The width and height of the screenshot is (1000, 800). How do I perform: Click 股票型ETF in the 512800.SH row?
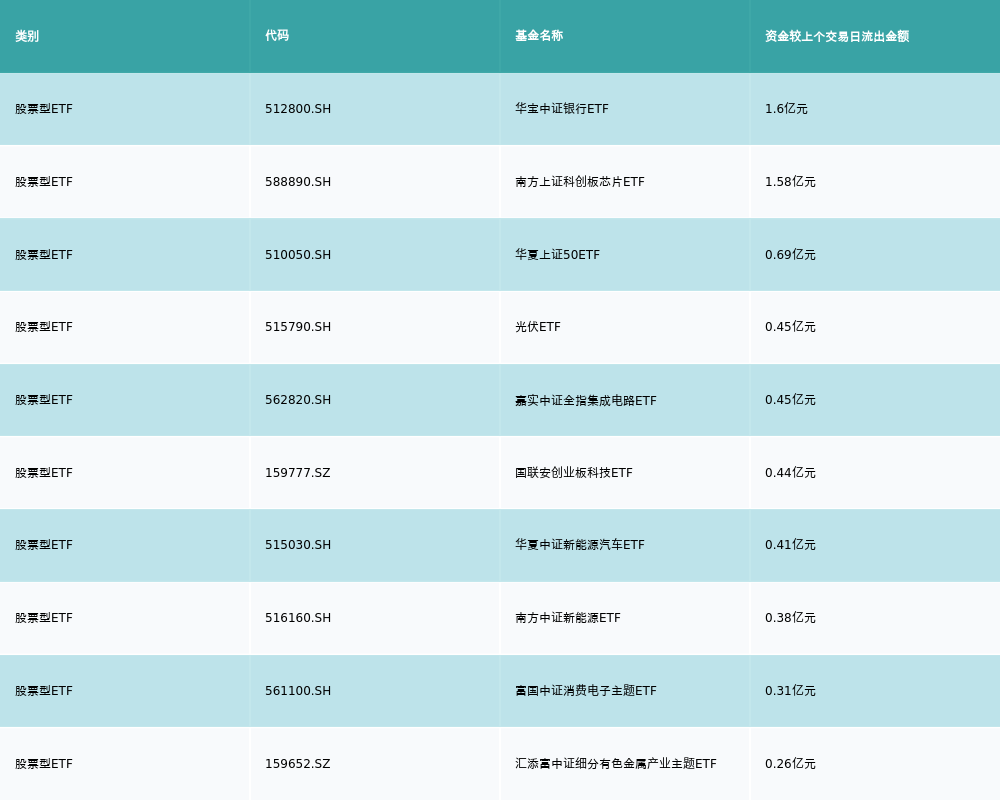pos(44,109)
